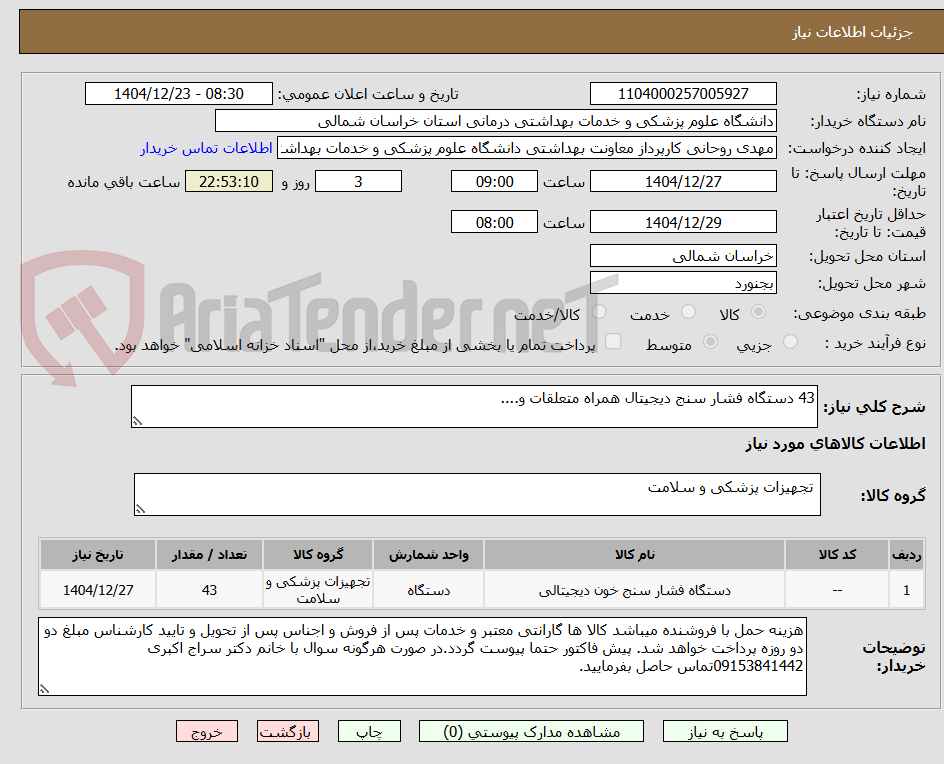Click the 'تعداد / مقدار' column header

(x=210, y=554)
